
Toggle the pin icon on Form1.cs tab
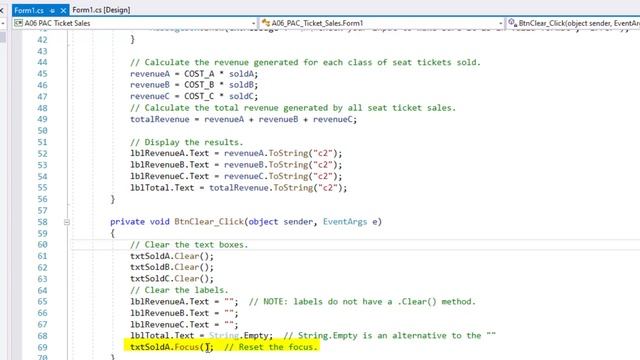[x=52, y=11]
